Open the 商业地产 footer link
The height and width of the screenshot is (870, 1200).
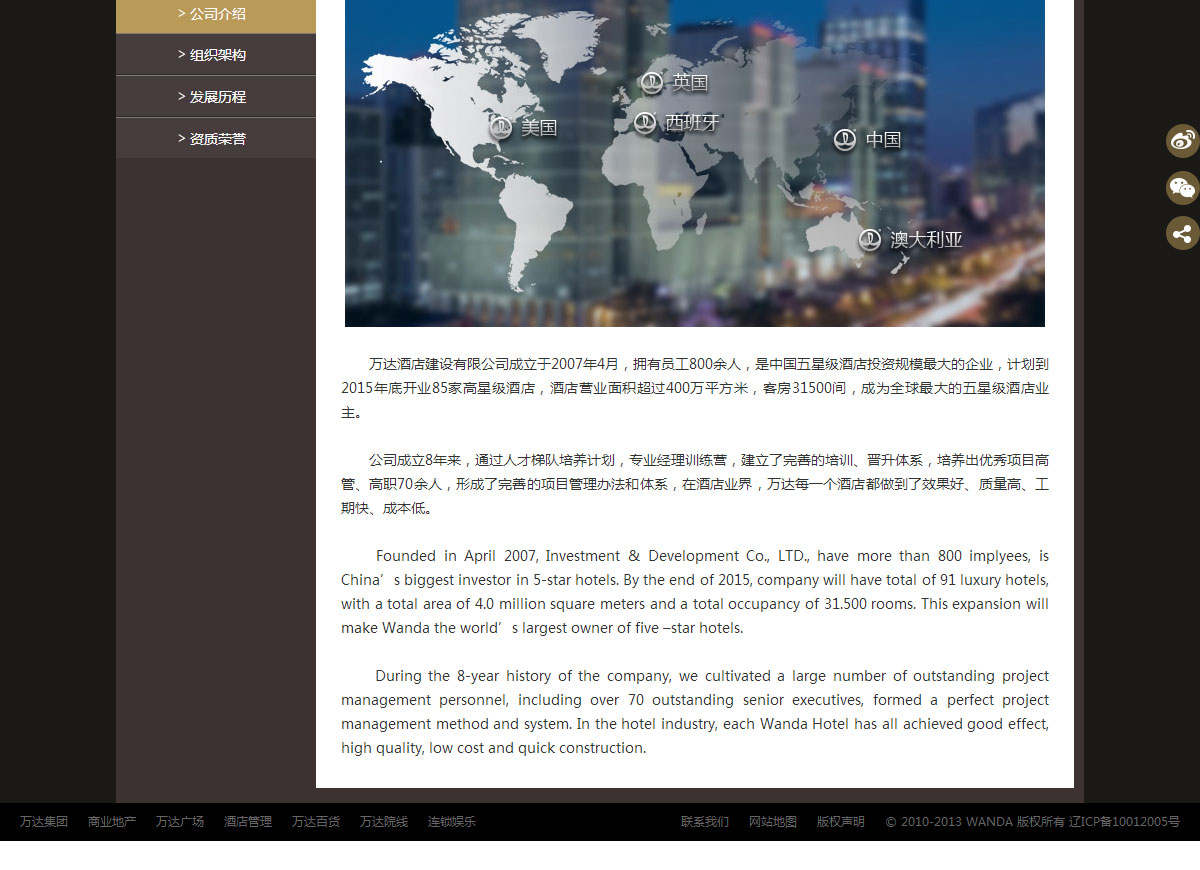112,822
